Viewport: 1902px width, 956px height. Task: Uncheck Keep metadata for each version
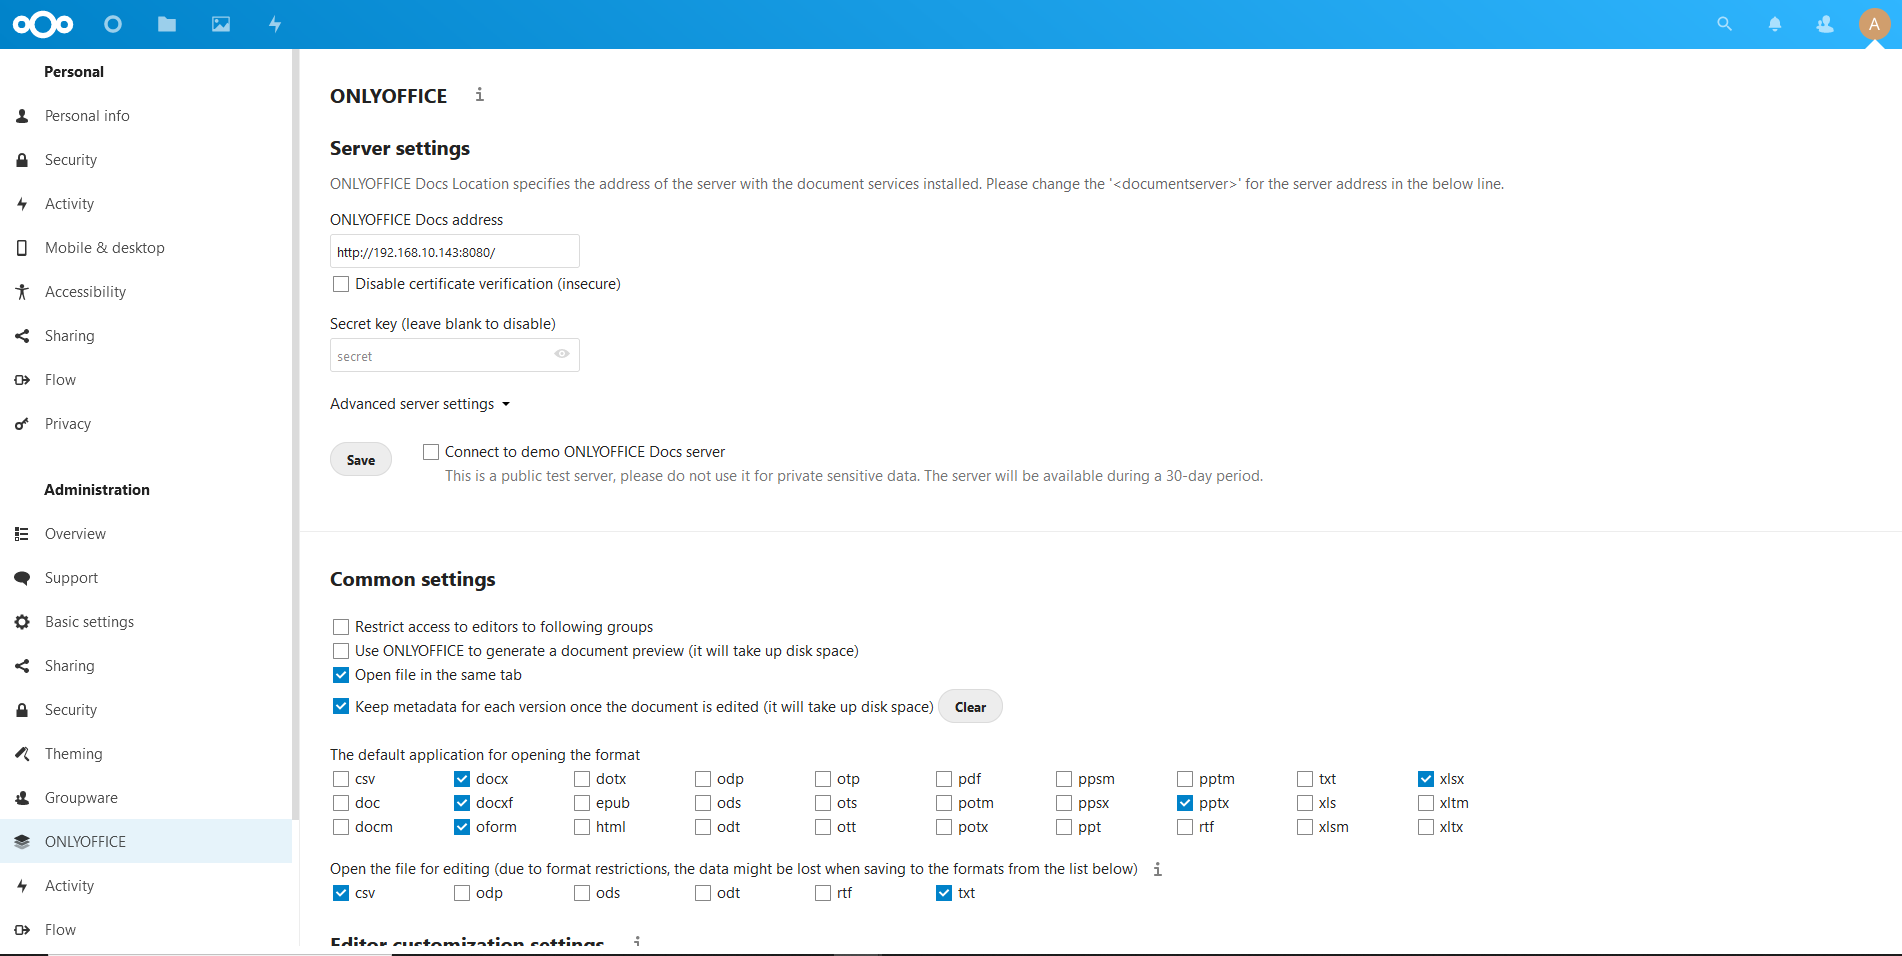[341, 707]
